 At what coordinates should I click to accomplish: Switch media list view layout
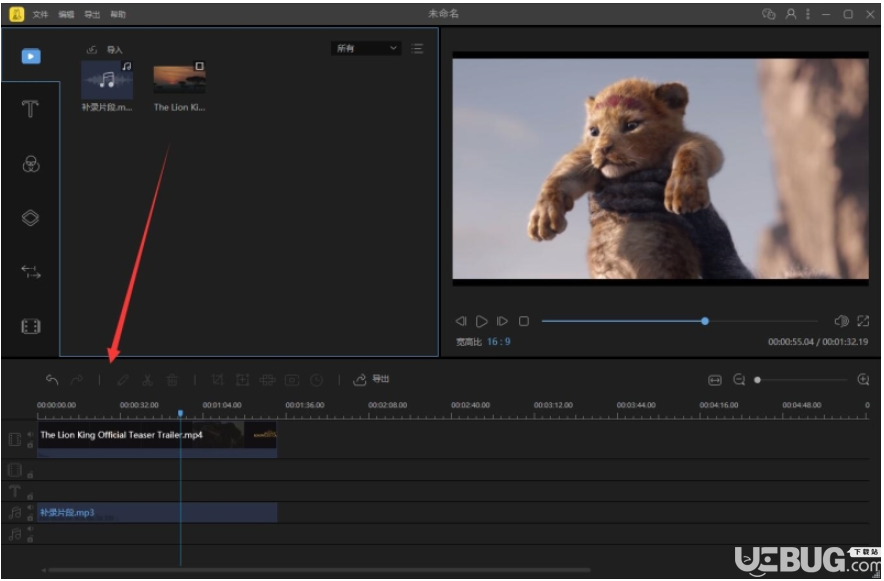417,48
